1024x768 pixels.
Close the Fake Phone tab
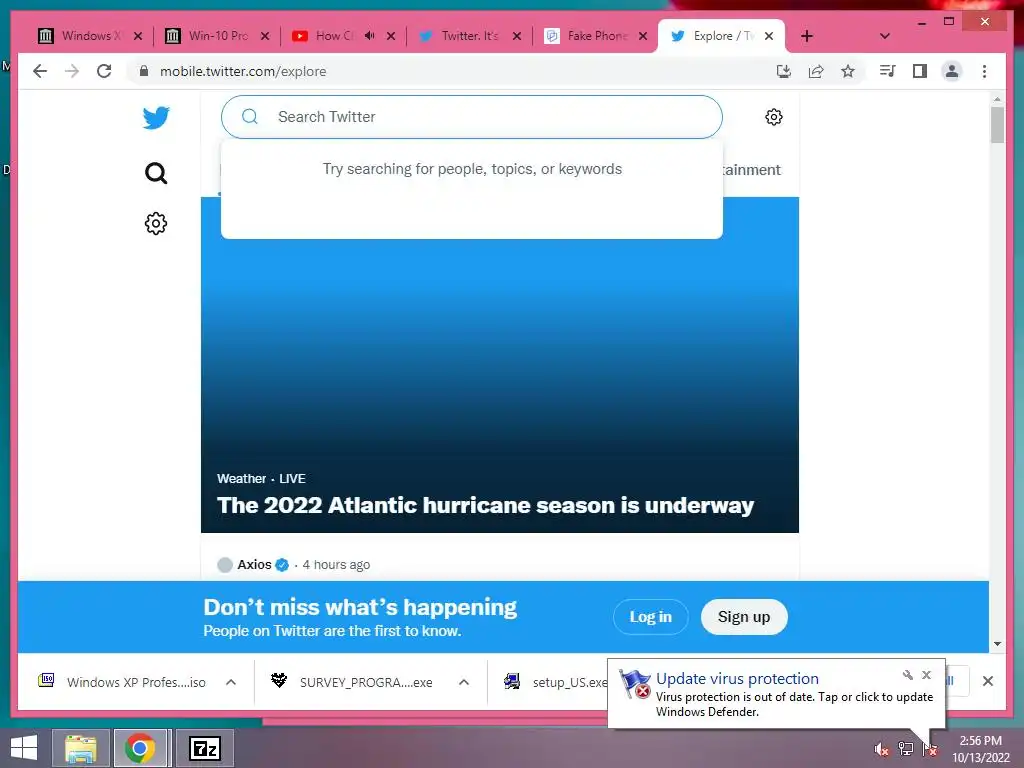pos(643,36)
